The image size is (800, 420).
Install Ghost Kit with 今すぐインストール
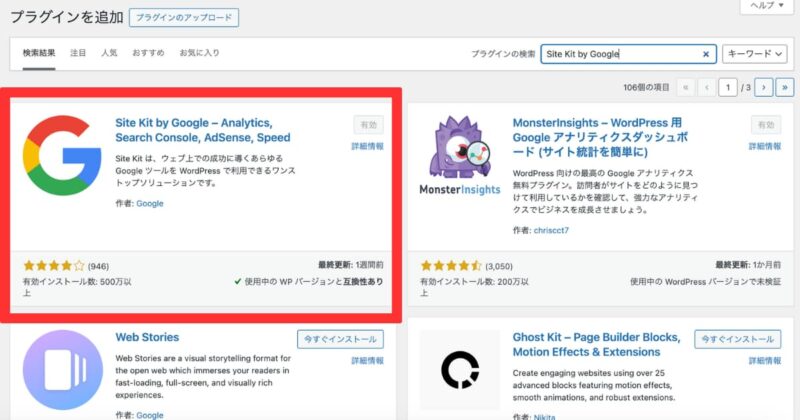[738, 339]
